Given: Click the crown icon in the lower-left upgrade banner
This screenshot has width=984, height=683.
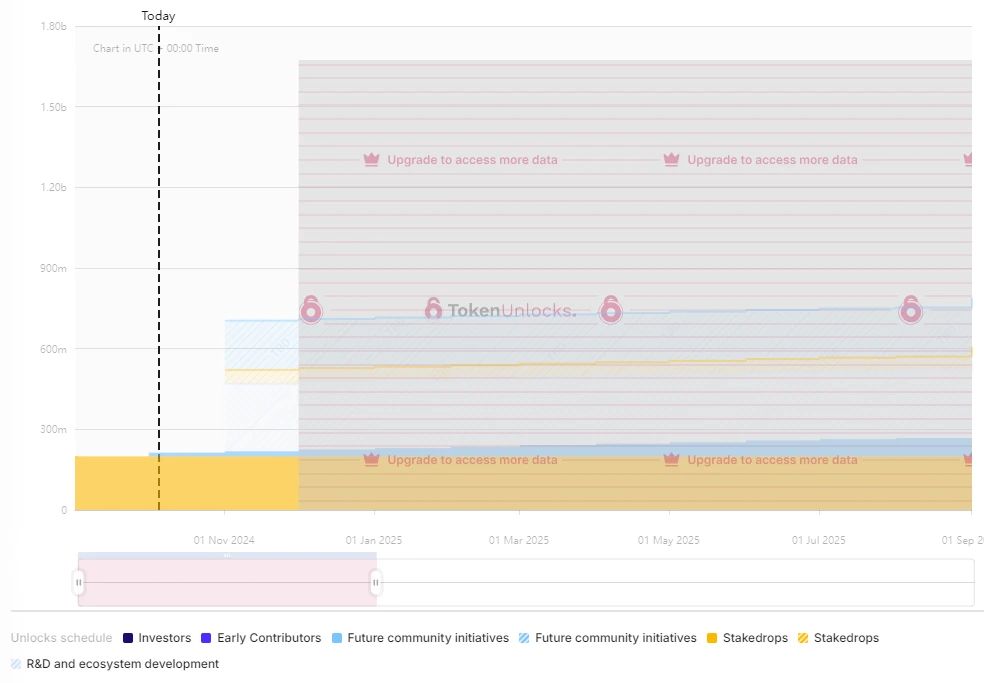Looking at the screenshot, I should [371, 460].
